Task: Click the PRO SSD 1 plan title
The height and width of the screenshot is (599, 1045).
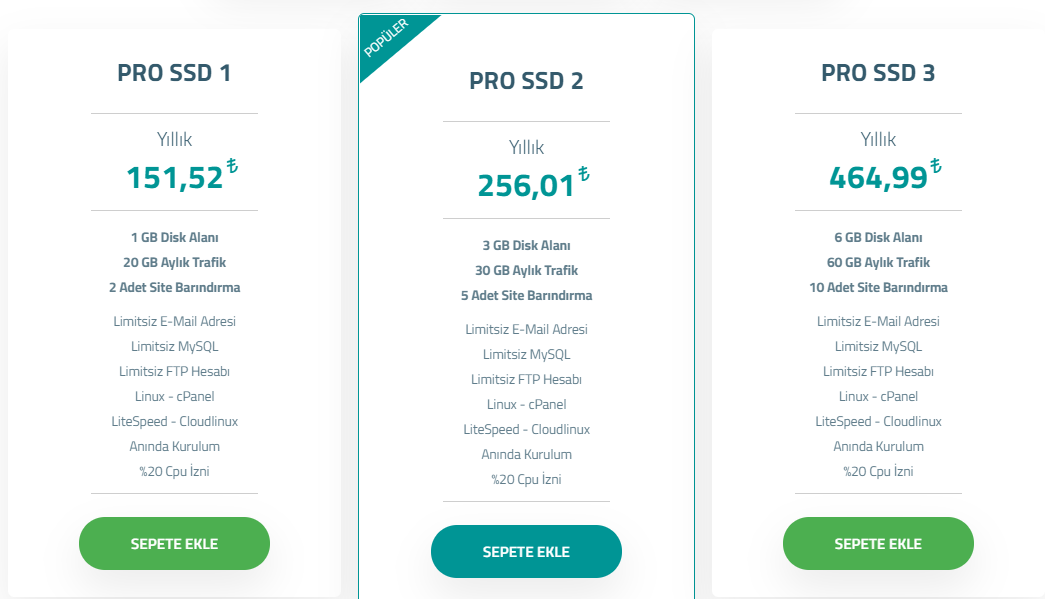Action: pyautogui.click(x=174, y=73)
